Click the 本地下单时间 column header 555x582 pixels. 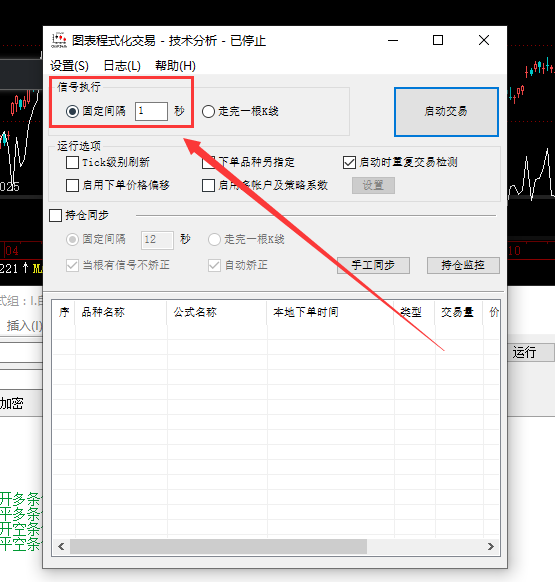[330, 313]
